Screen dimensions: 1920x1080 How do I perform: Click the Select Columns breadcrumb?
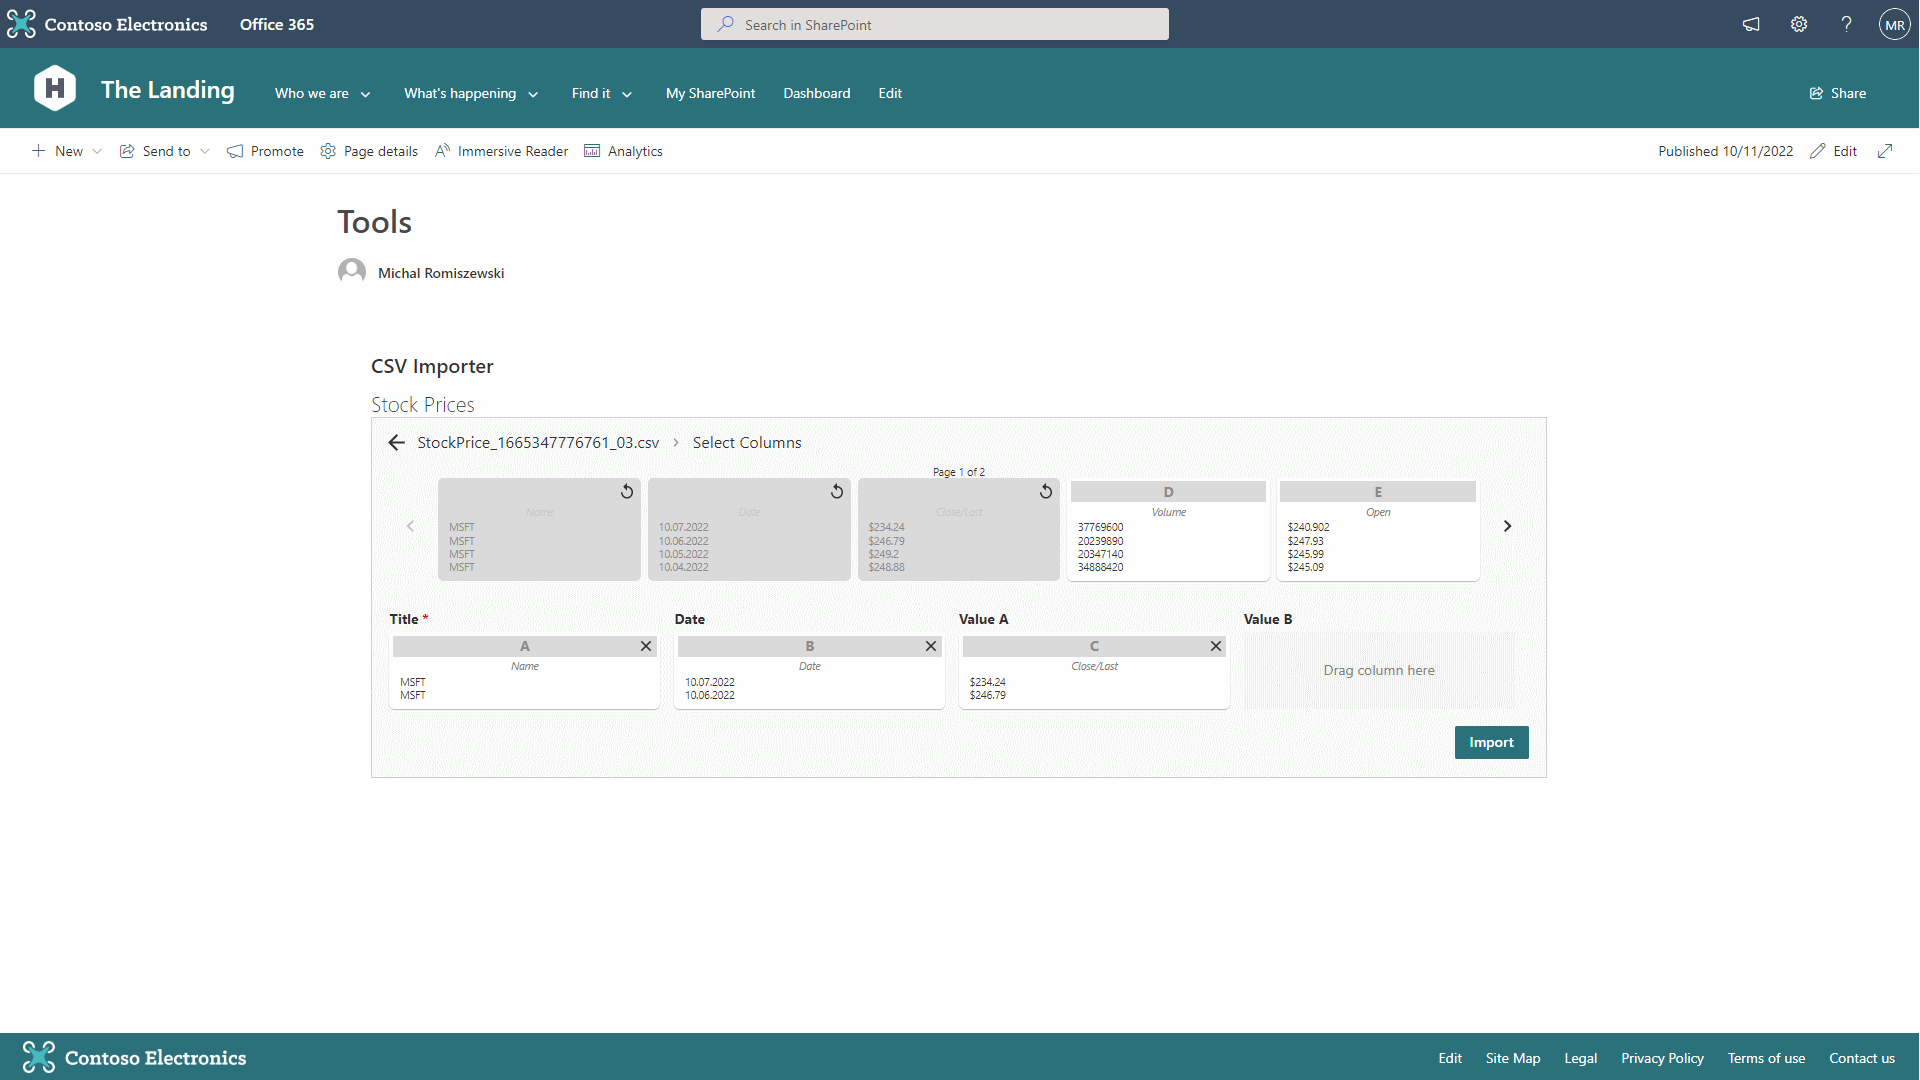(746, 443)
